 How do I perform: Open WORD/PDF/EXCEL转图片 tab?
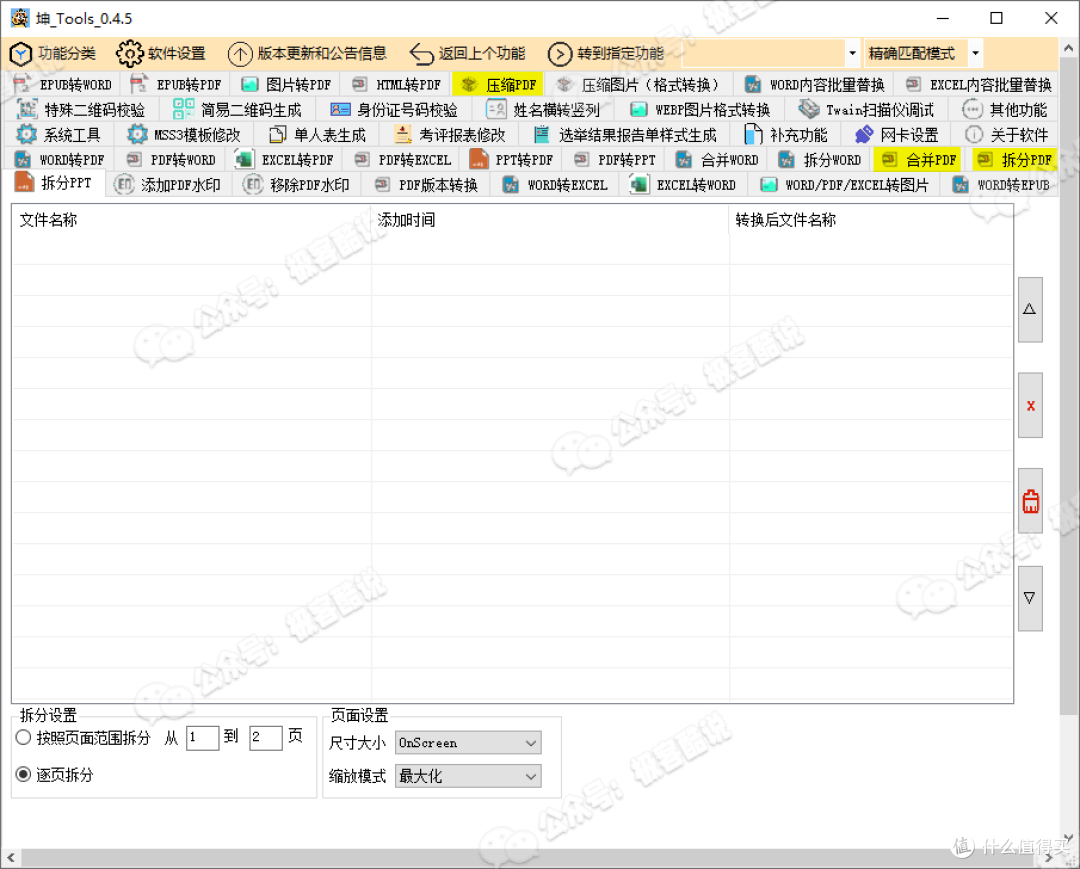tap(844, 185)
